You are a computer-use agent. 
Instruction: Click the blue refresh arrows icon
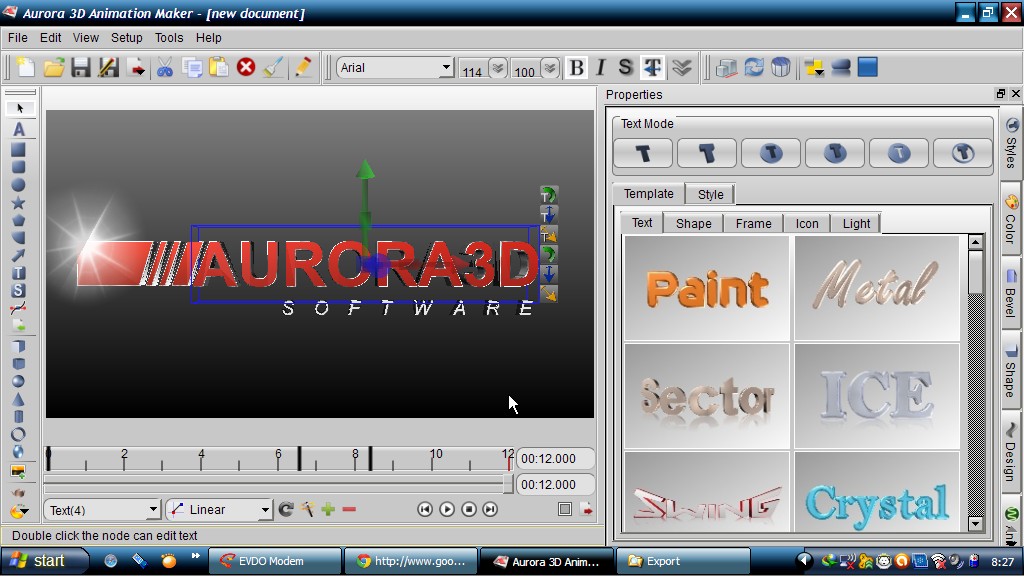pyautogui.click(x=754, y=67)
